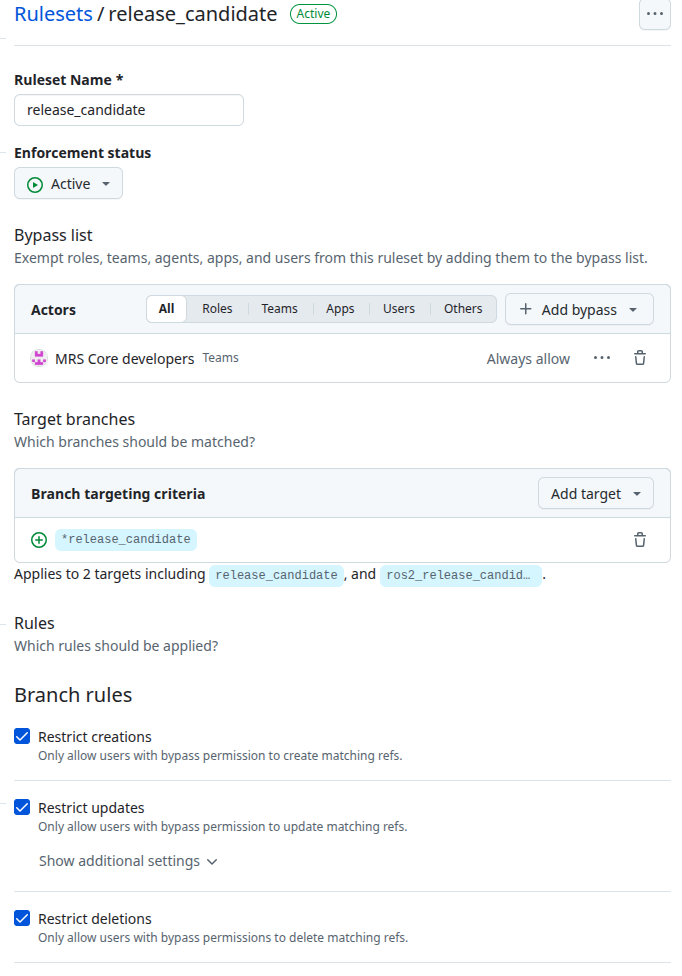This screenshot has width=682, height=976.
Task: Click the Restrict deletions label
Action: pyautogui.click(x=95, y=918)
